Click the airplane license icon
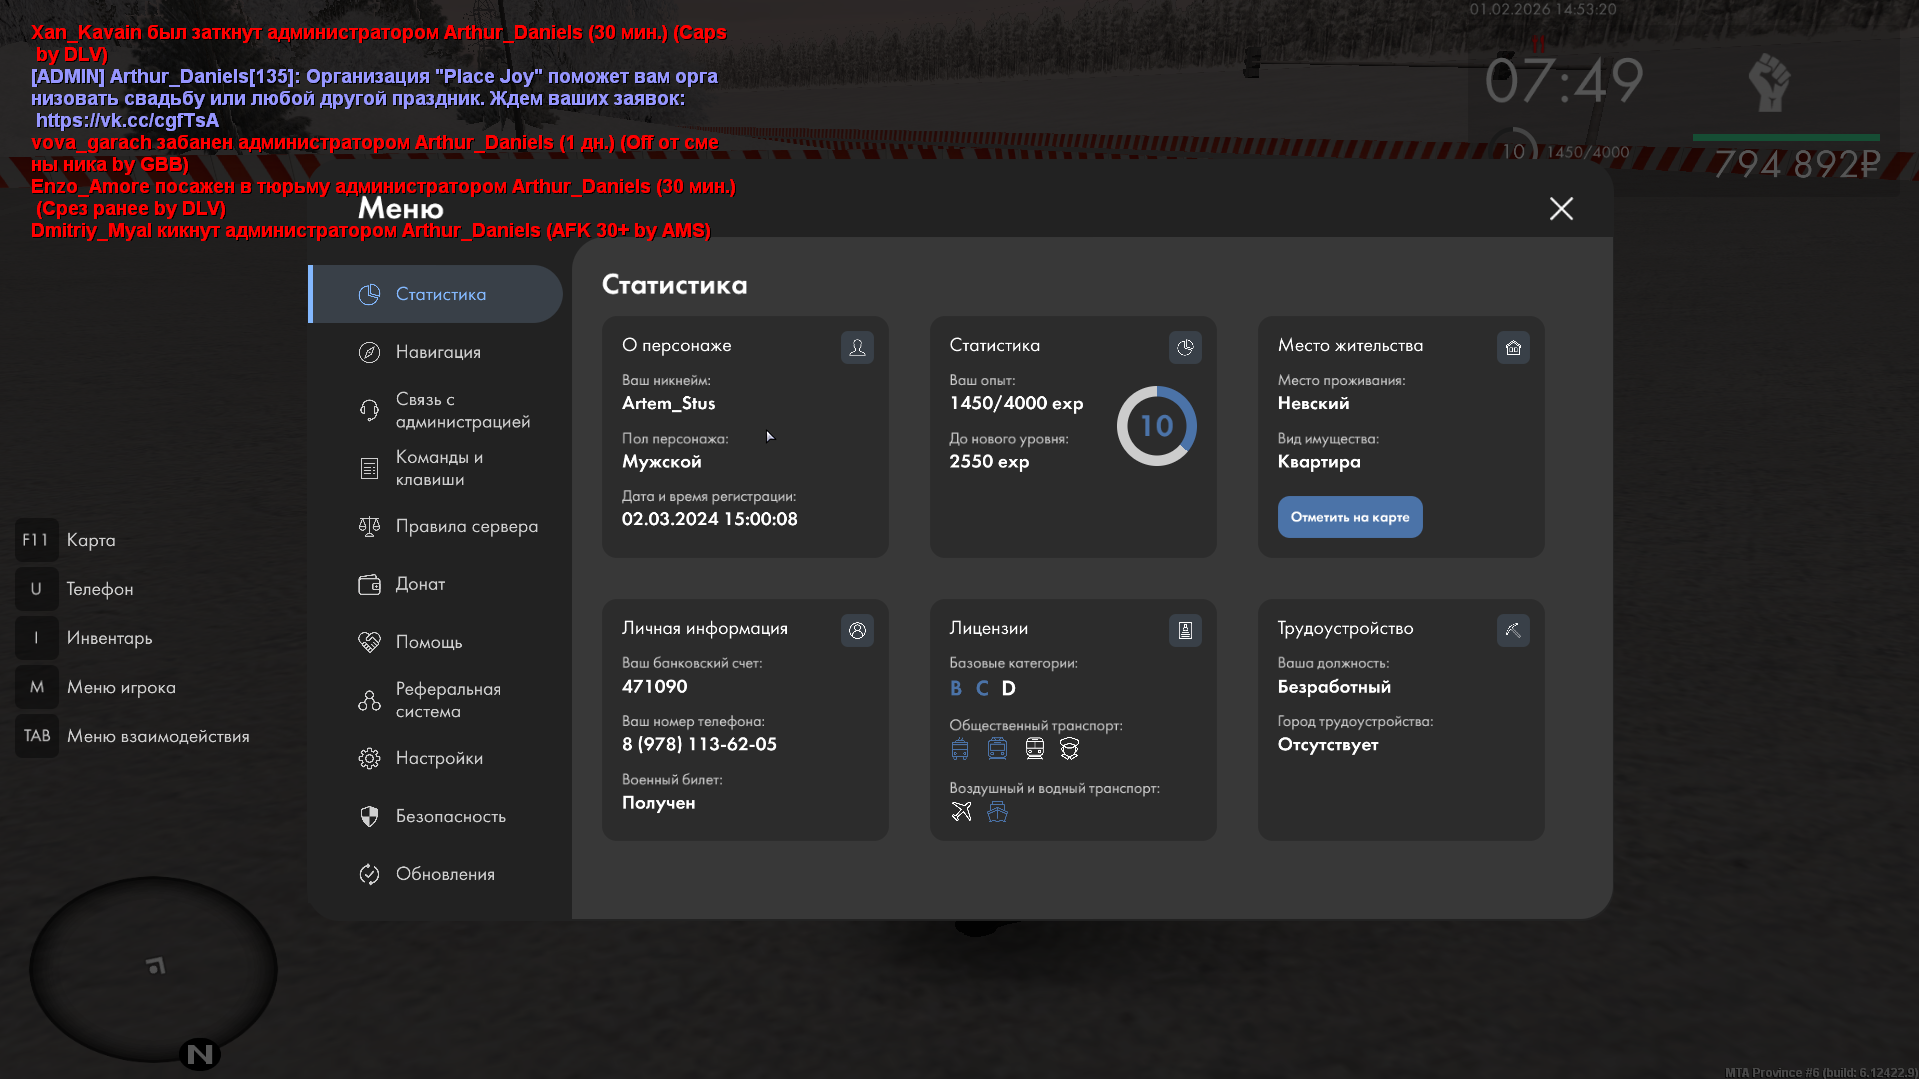This screenshot has width=1919, height=1079. click(x=961, y=811)
